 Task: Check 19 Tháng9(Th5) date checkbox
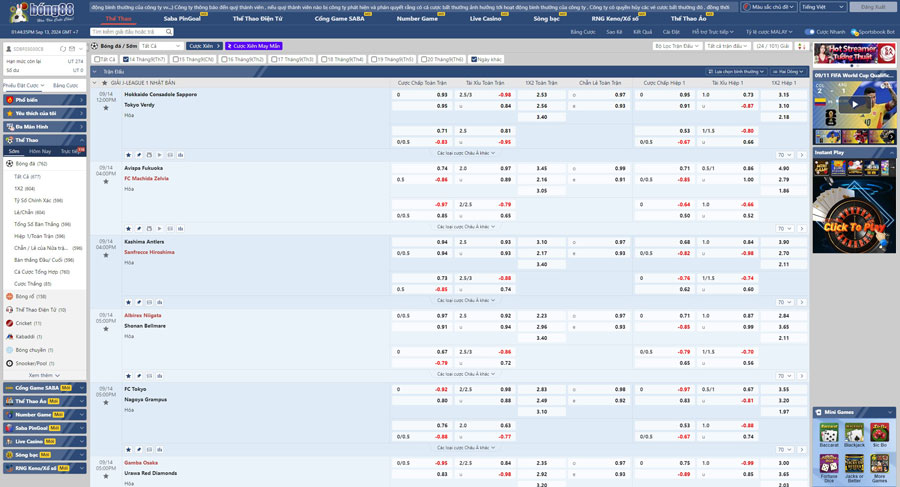374,59
